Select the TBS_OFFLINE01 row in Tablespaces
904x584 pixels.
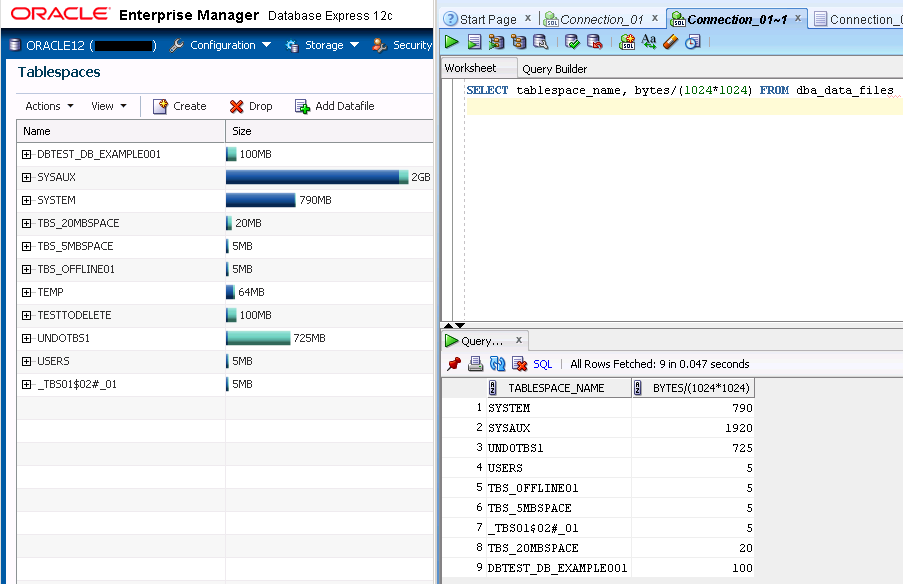click(225, 269)
